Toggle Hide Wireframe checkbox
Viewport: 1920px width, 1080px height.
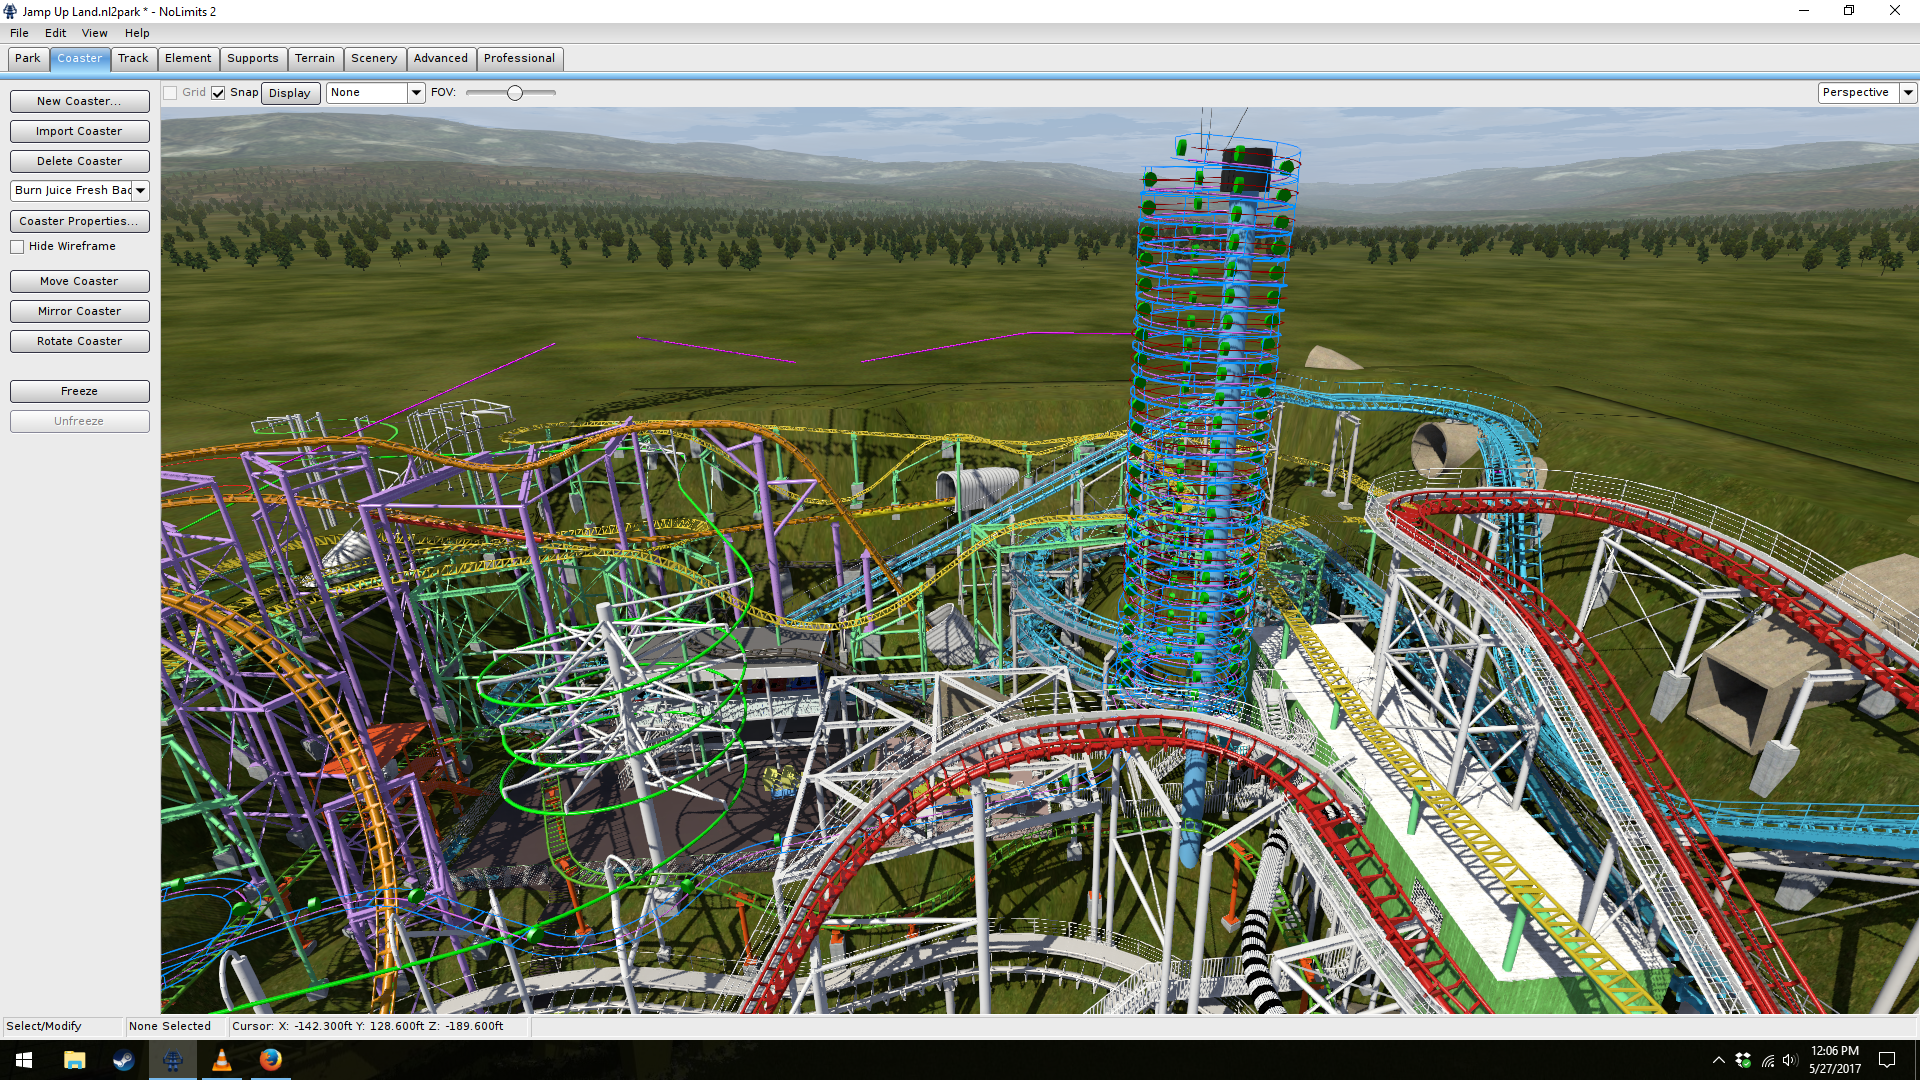pyautogui.click(x=17, y=247)
